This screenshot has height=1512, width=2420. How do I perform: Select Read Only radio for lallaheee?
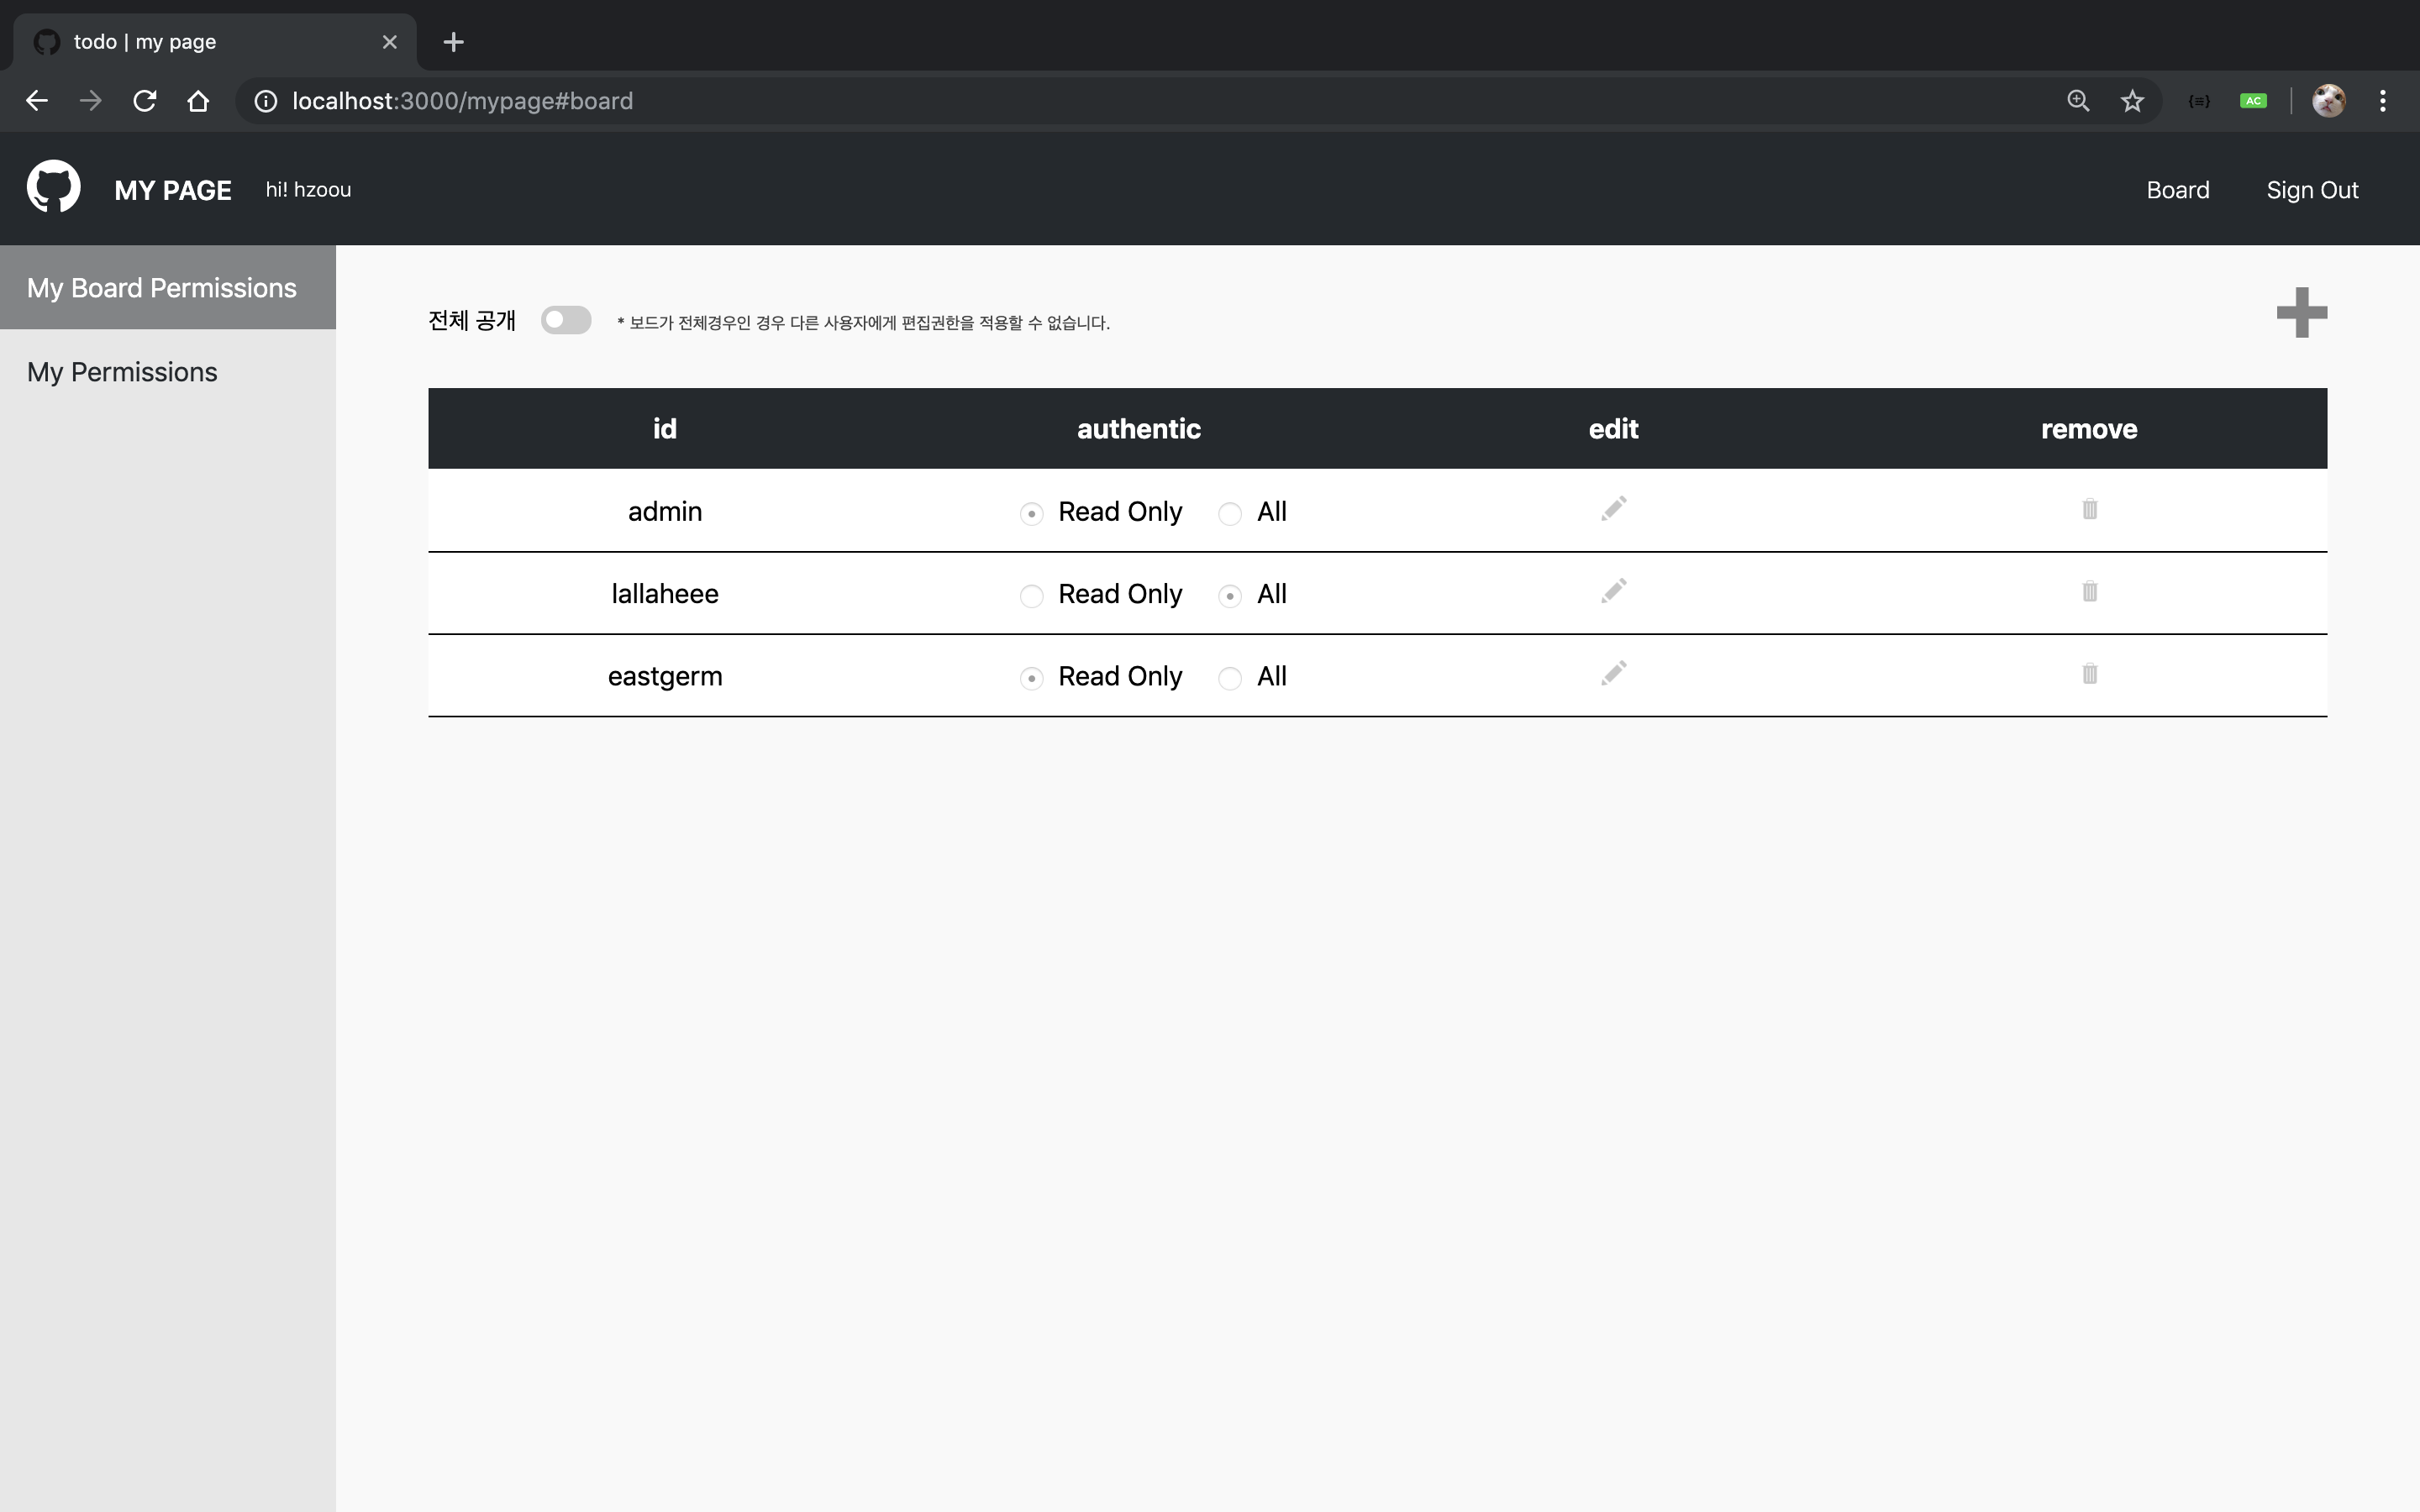(1031, 596)
